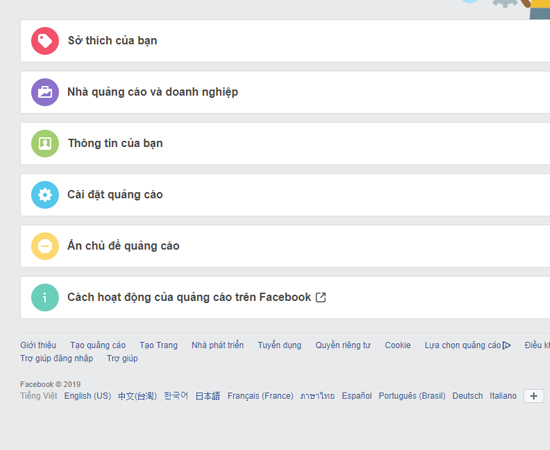Click the teal info icon
The image size is (550, 450).
click(x=45, y=297)
